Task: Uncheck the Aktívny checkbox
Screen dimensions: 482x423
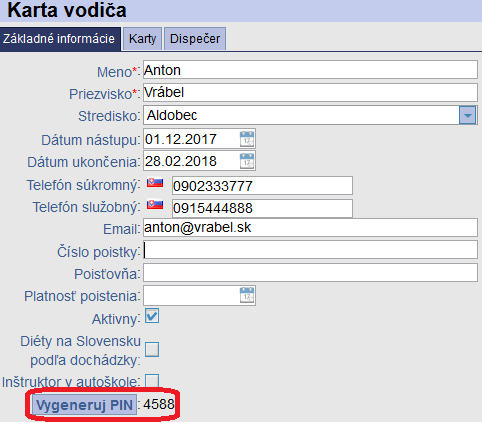Action: [x=152, y=316]
